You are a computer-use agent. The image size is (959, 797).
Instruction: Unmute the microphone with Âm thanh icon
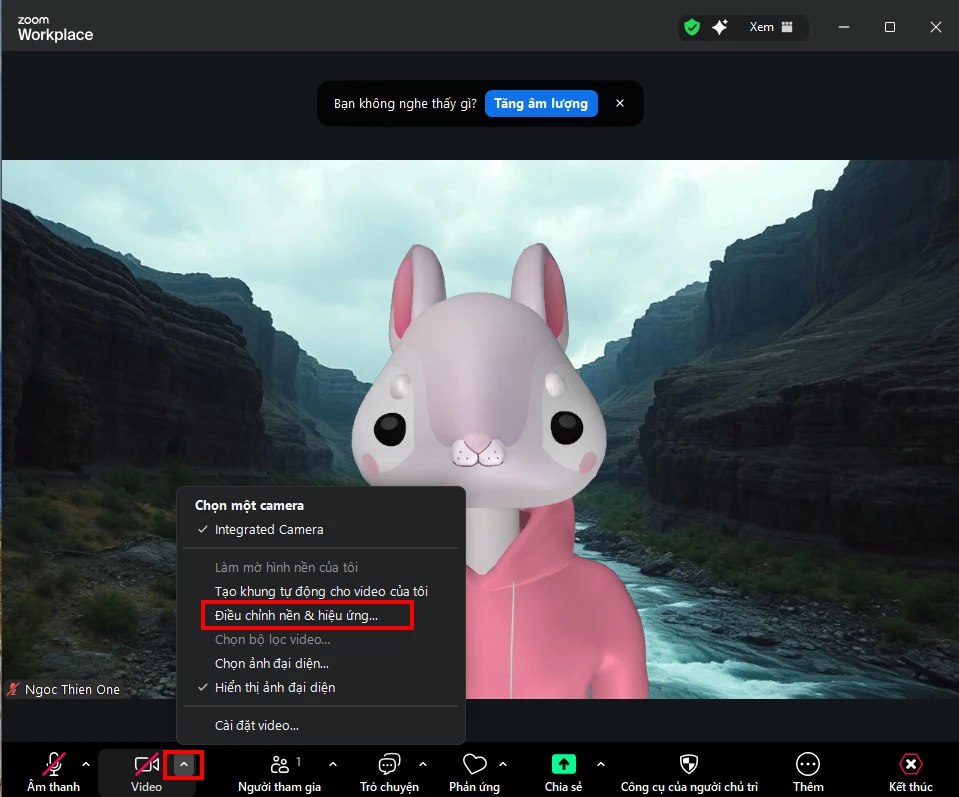coord(54,766)
